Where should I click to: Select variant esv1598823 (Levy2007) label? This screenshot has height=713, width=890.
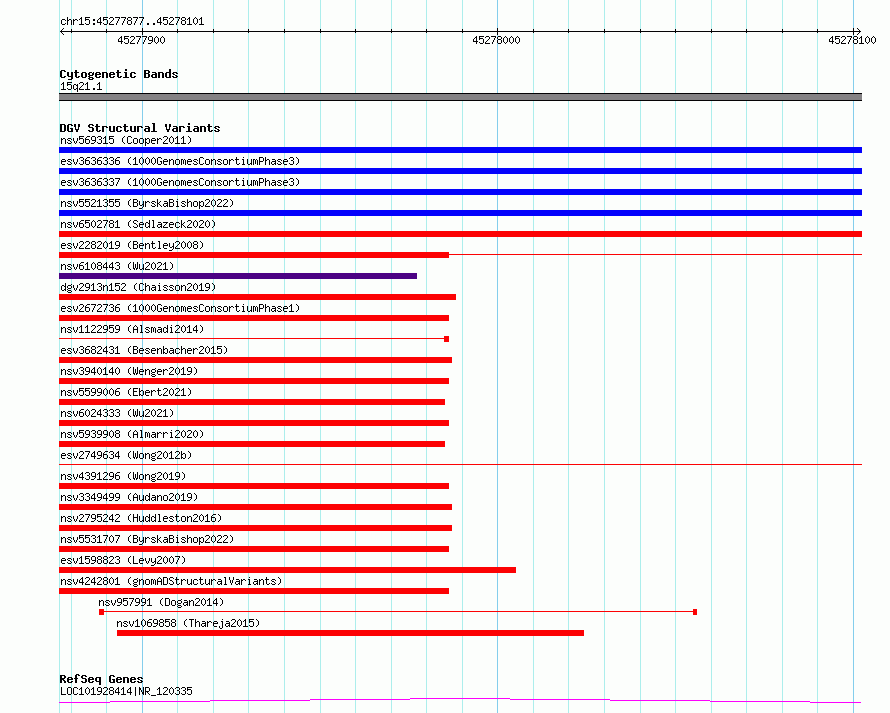click(x=123, y=560)
